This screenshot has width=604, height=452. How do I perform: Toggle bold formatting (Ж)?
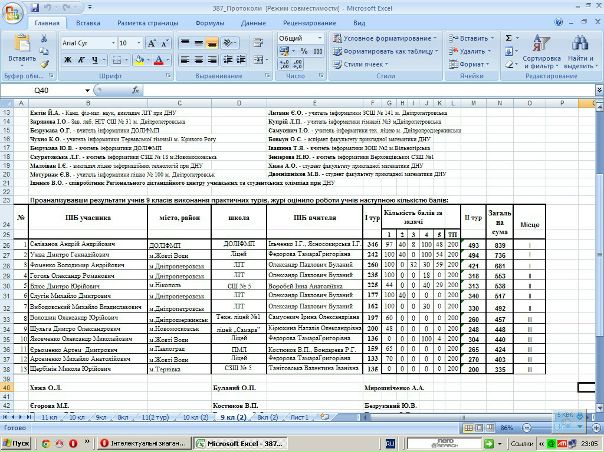(x=67, y=61)
